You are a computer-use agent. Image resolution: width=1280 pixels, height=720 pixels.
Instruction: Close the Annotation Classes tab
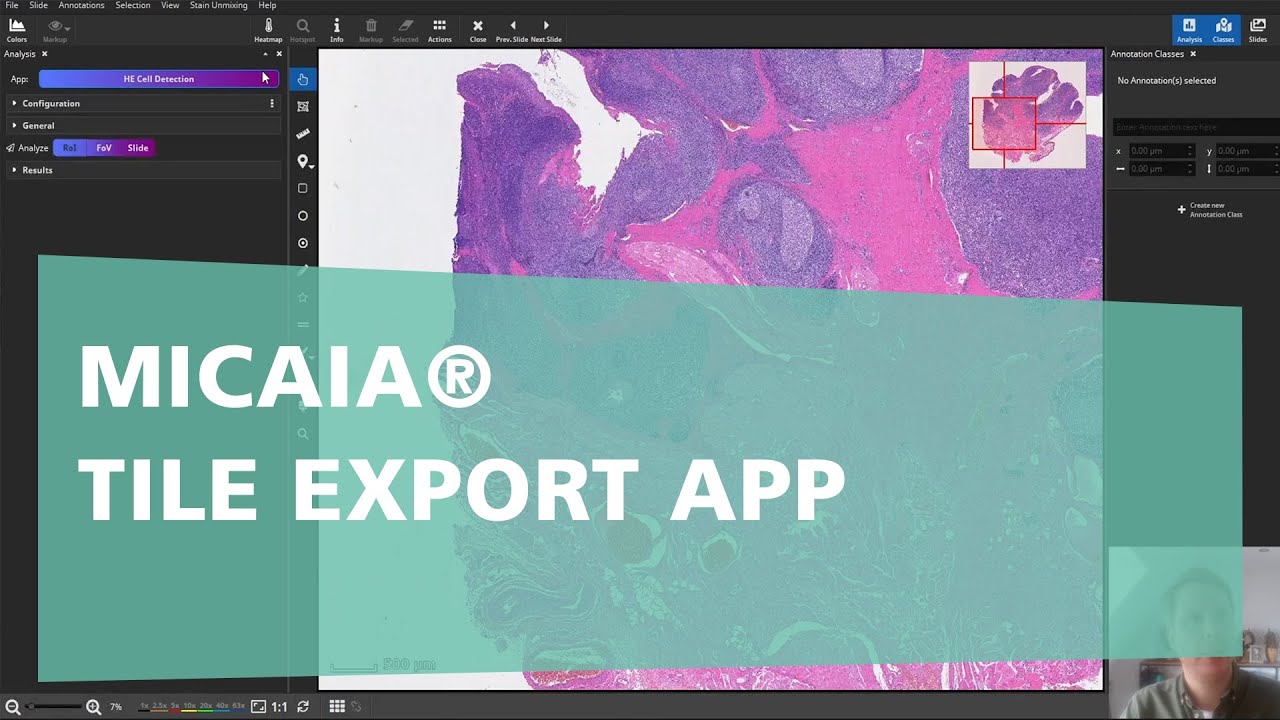tap(1193, 54)
